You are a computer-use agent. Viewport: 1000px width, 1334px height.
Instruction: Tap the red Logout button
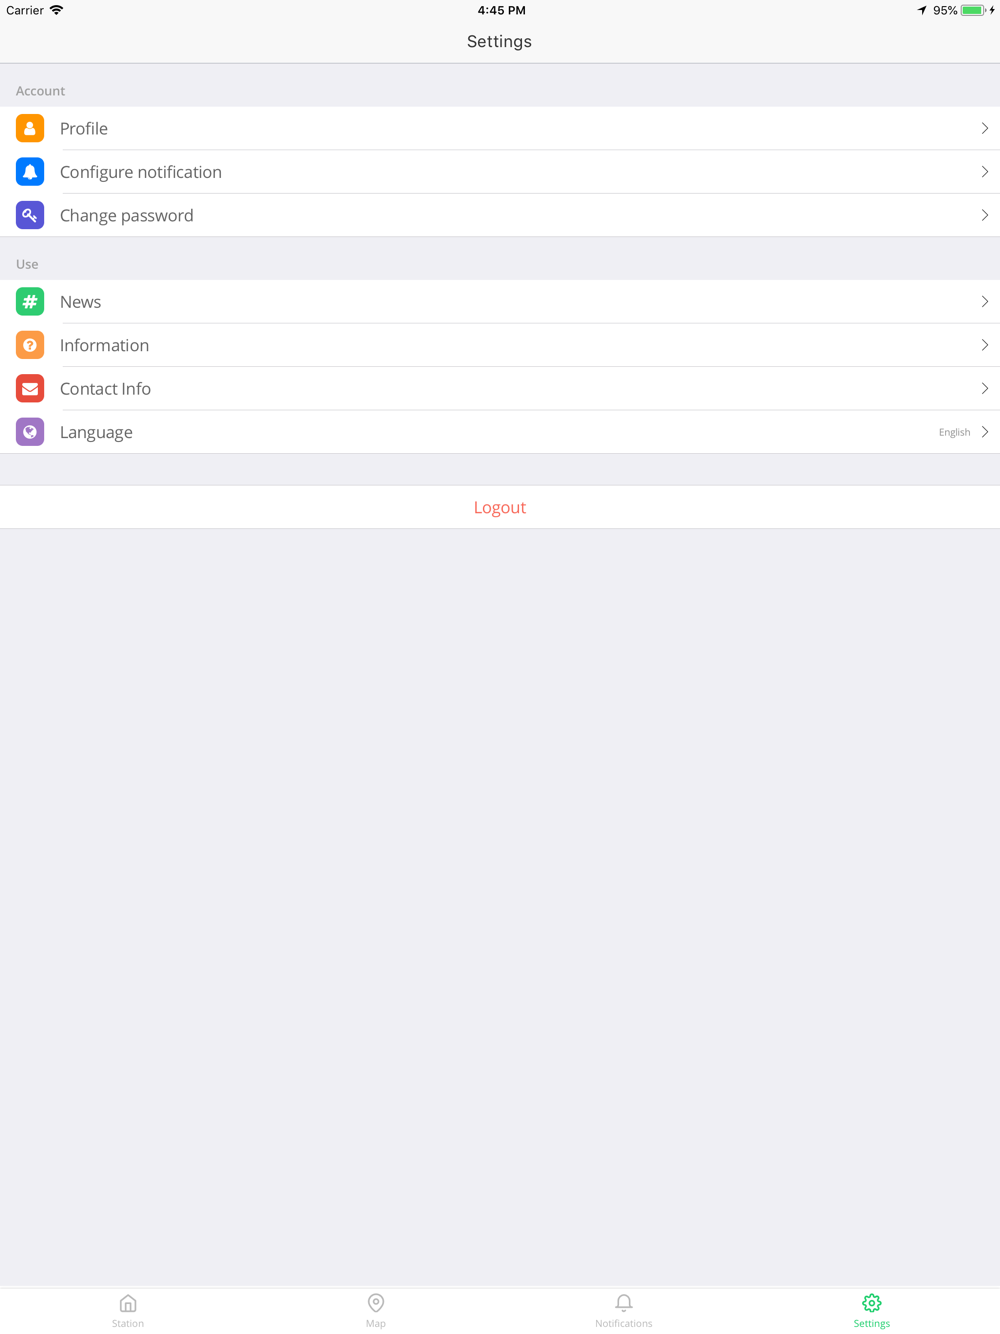(500, 507)
